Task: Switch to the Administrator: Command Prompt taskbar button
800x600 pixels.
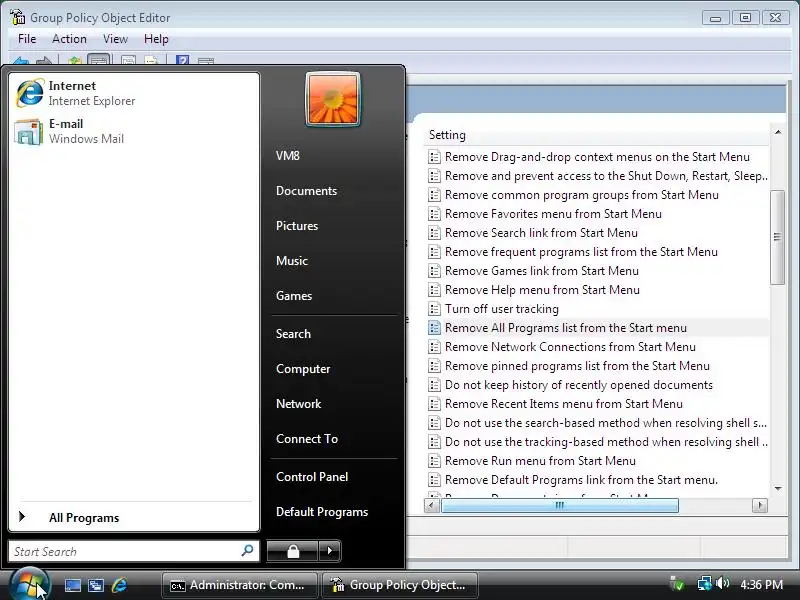Action: point(239,585)
